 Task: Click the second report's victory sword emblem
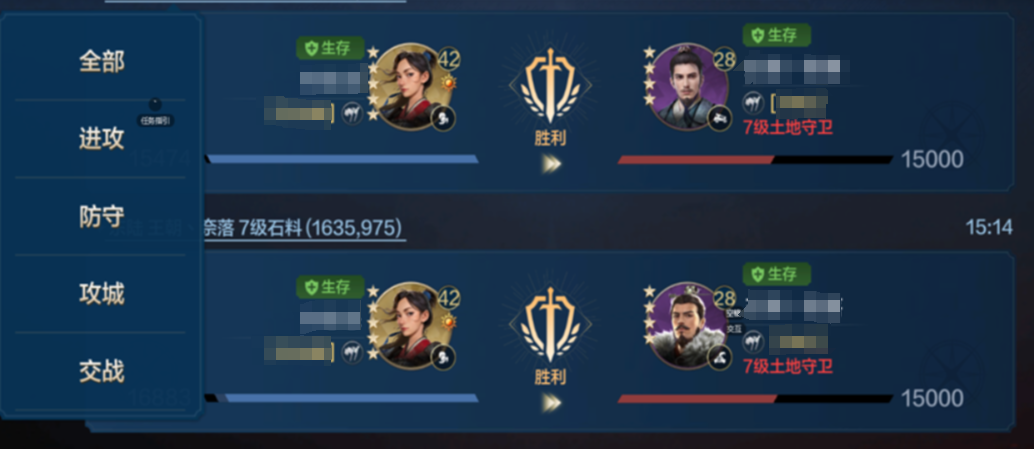(550, 325)
